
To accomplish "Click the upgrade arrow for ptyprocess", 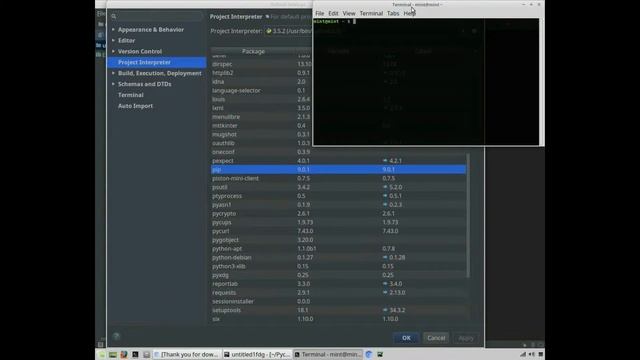I will (x=385, y=196).
